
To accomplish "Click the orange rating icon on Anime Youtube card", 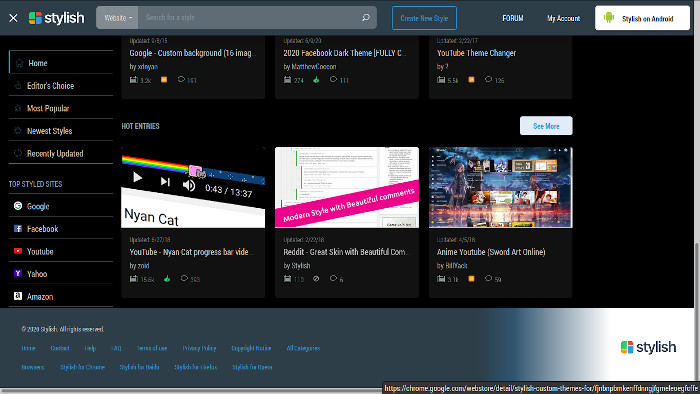I will tap(471, 278).
